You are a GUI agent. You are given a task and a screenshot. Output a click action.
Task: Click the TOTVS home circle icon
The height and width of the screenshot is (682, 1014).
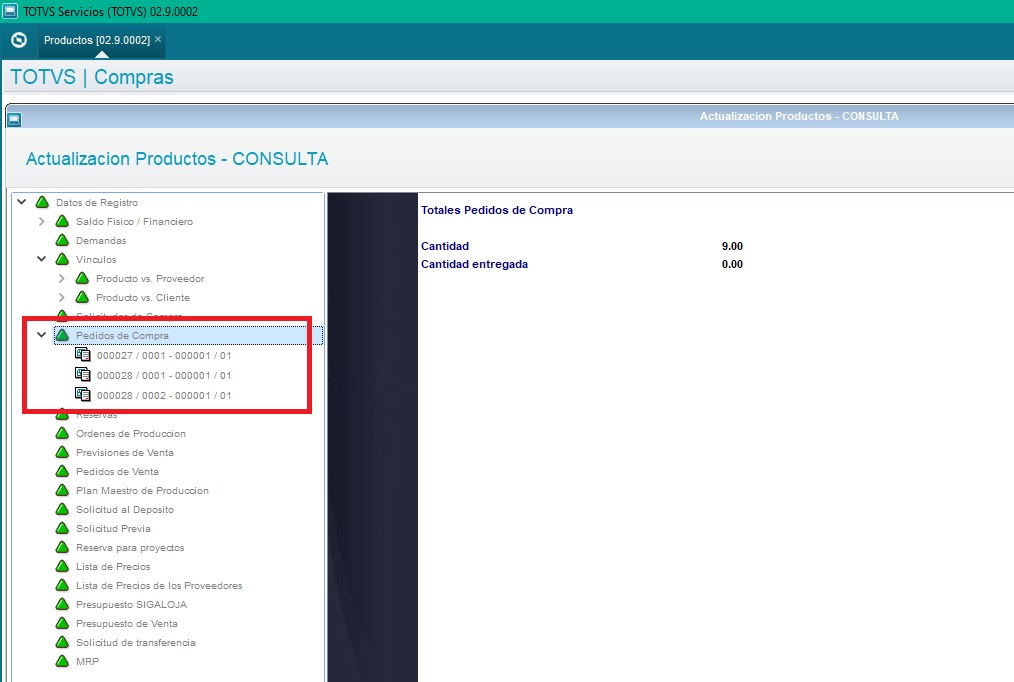click(x=19, y=40)
